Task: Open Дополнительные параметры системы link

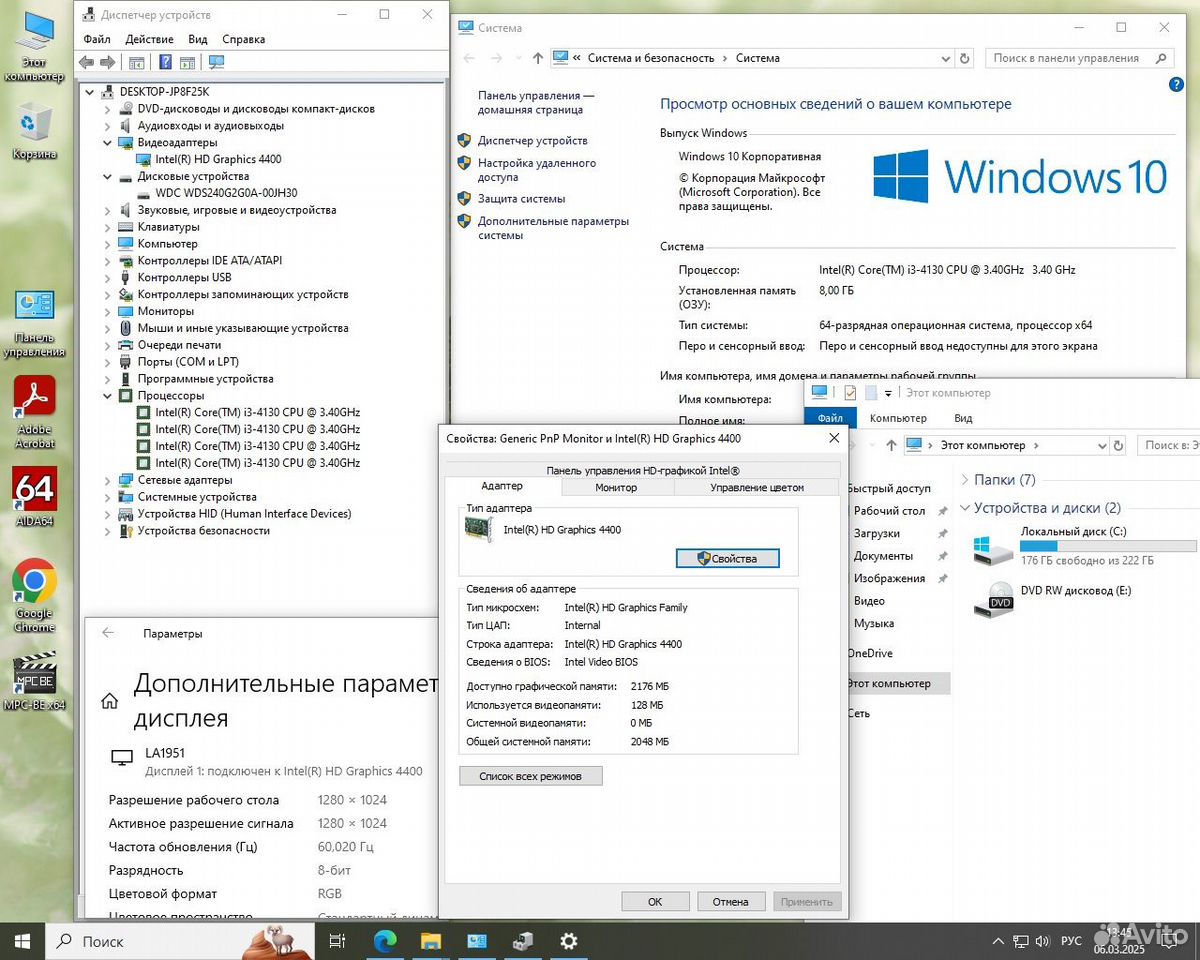Action: (x=553, y=228)
